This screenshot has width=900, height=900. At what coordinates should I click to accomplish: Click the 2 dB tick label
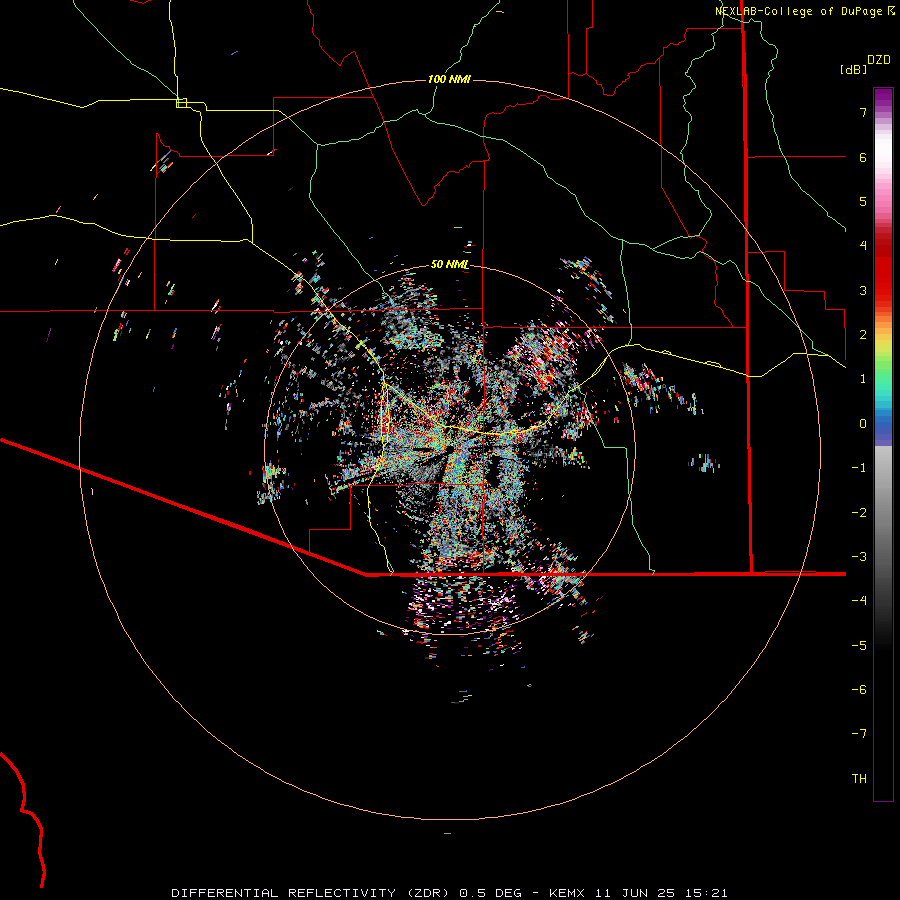(863, 335)
